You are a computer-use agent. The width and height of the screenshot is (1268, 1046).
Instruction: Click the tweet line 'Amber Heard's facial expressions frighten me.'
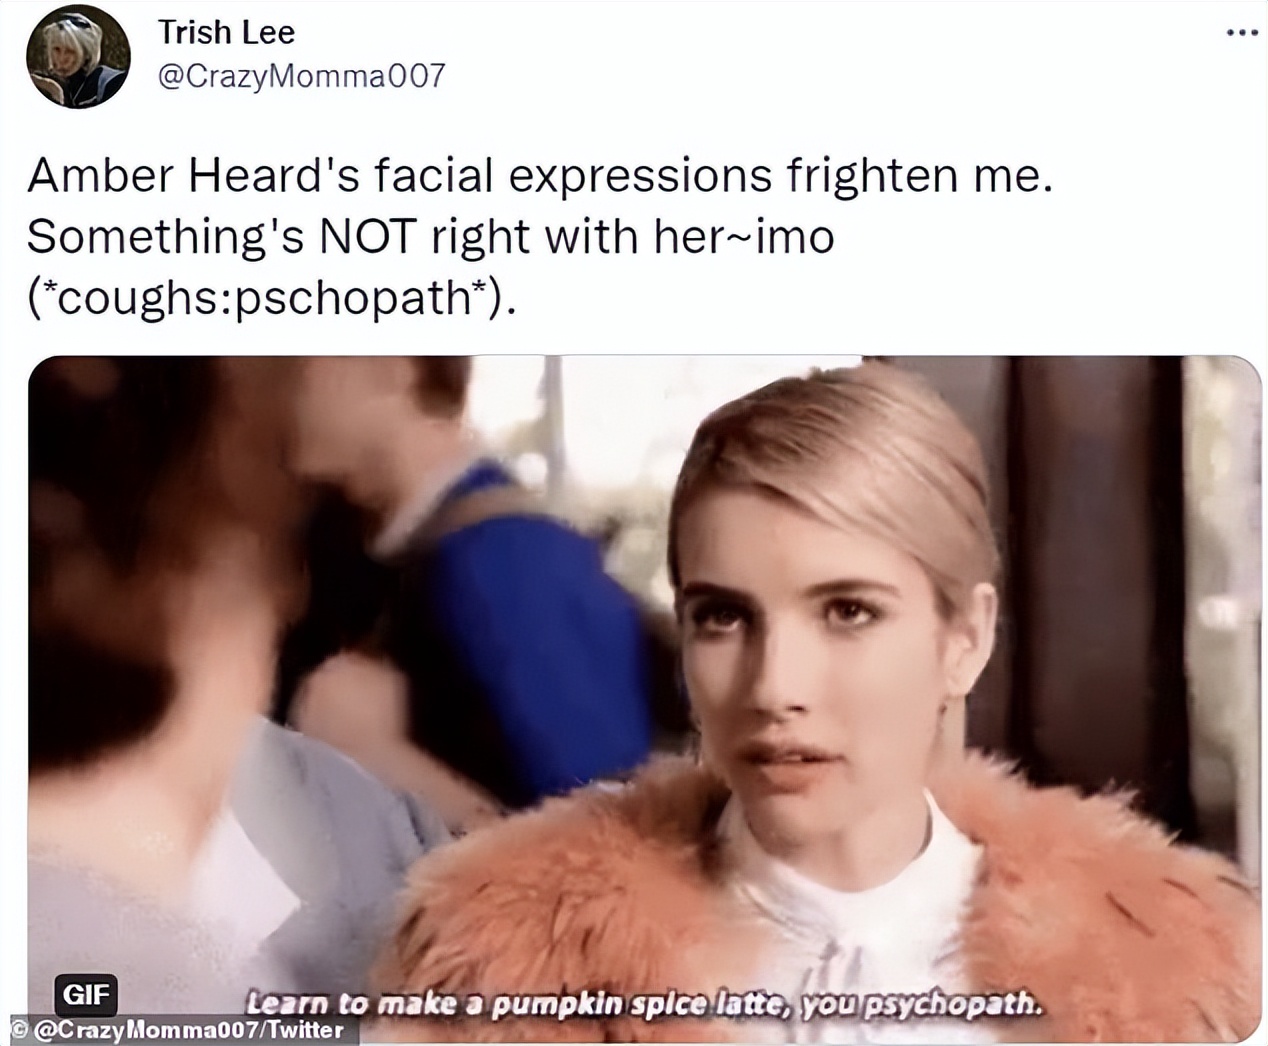pyautogui.click(x=540, y=176)
